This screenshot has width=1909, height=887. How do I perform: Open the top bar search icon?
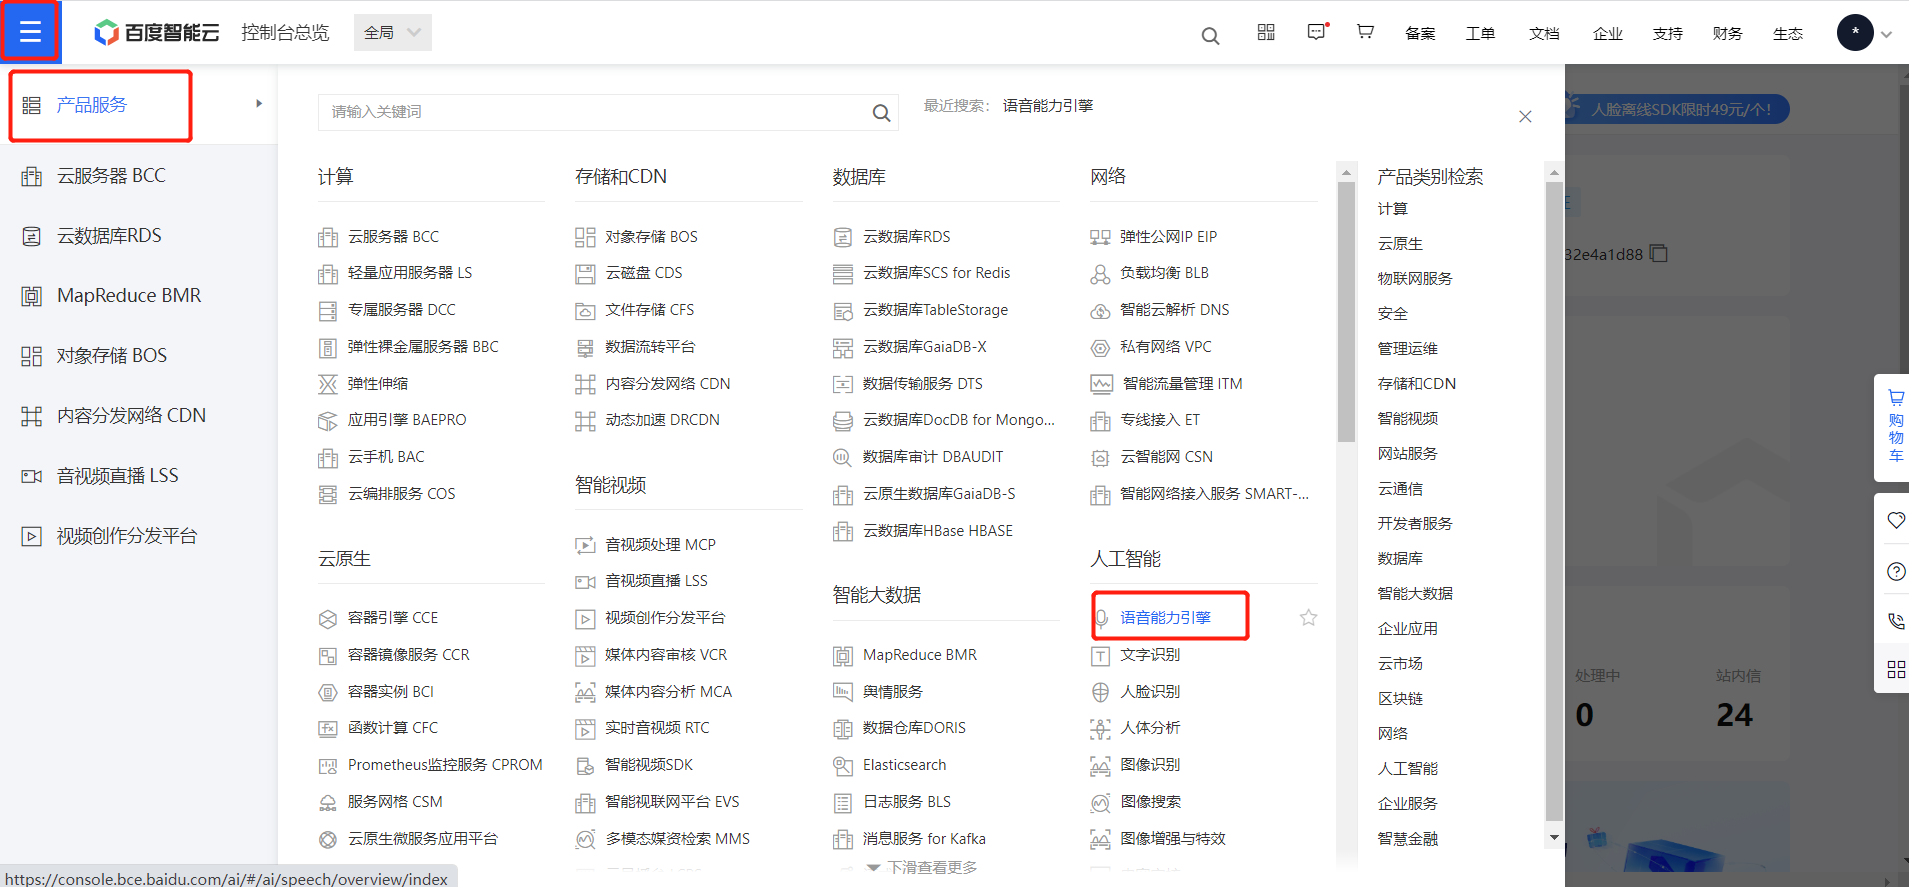tap(1210, 36)
